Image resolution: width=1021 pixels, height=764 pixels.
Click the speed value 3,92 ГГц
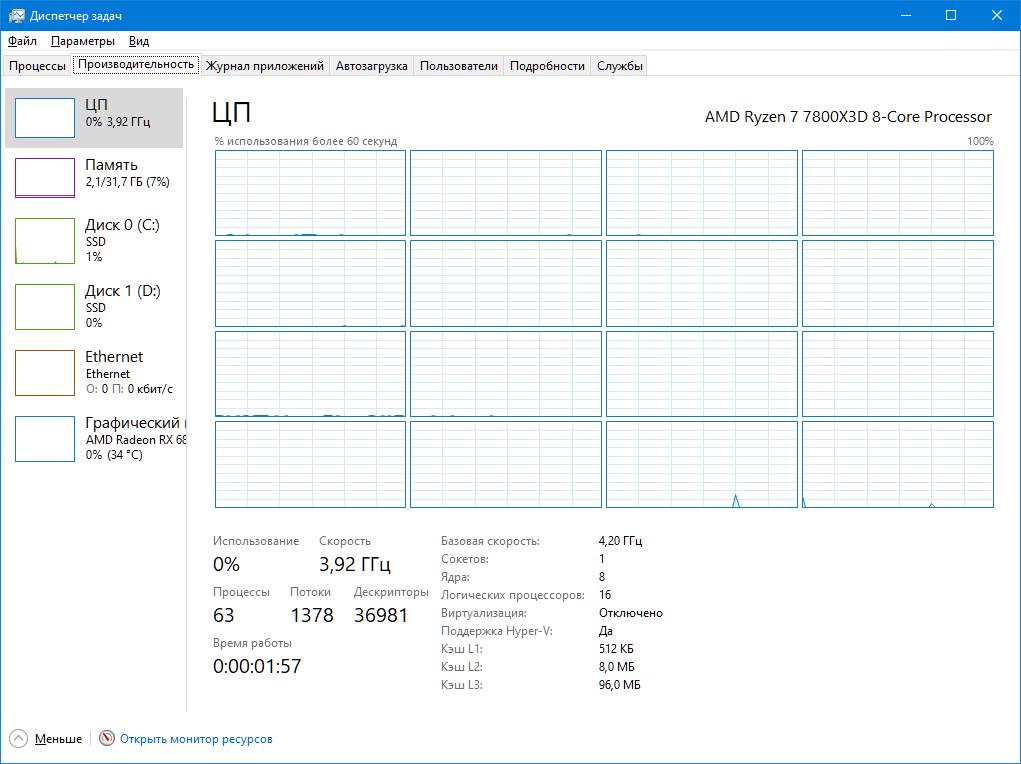point(355,564)
